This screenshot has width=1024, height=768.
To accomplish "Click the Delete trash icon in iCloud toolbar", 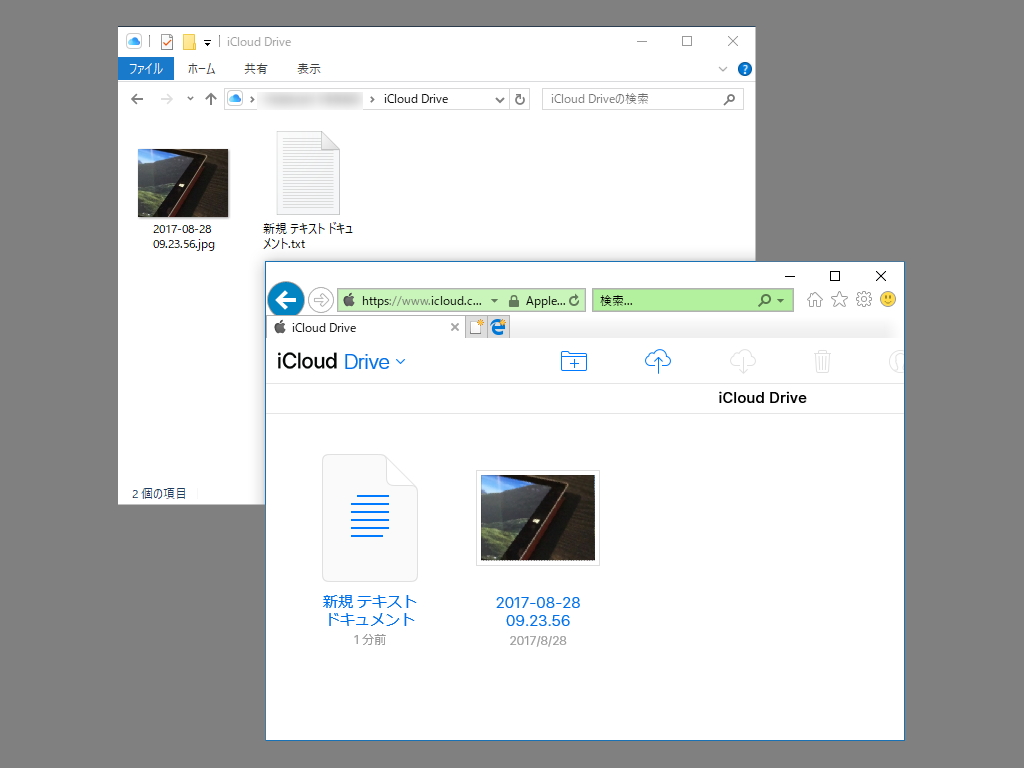I will tap(822, 361).
